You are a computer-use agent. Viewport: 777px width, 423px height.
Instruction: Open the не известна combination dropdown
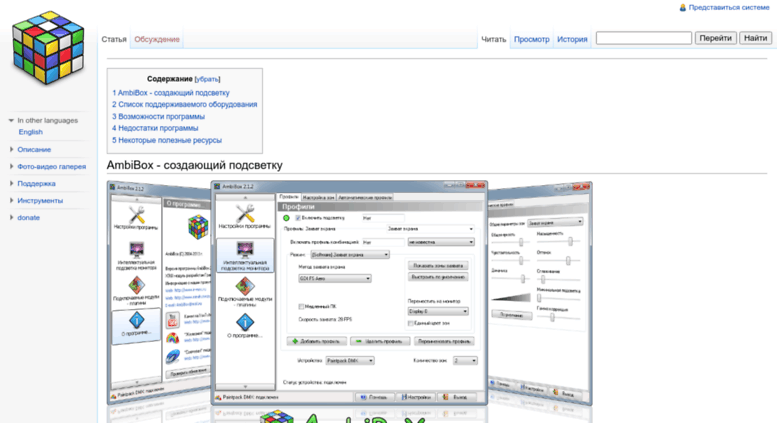441,242
